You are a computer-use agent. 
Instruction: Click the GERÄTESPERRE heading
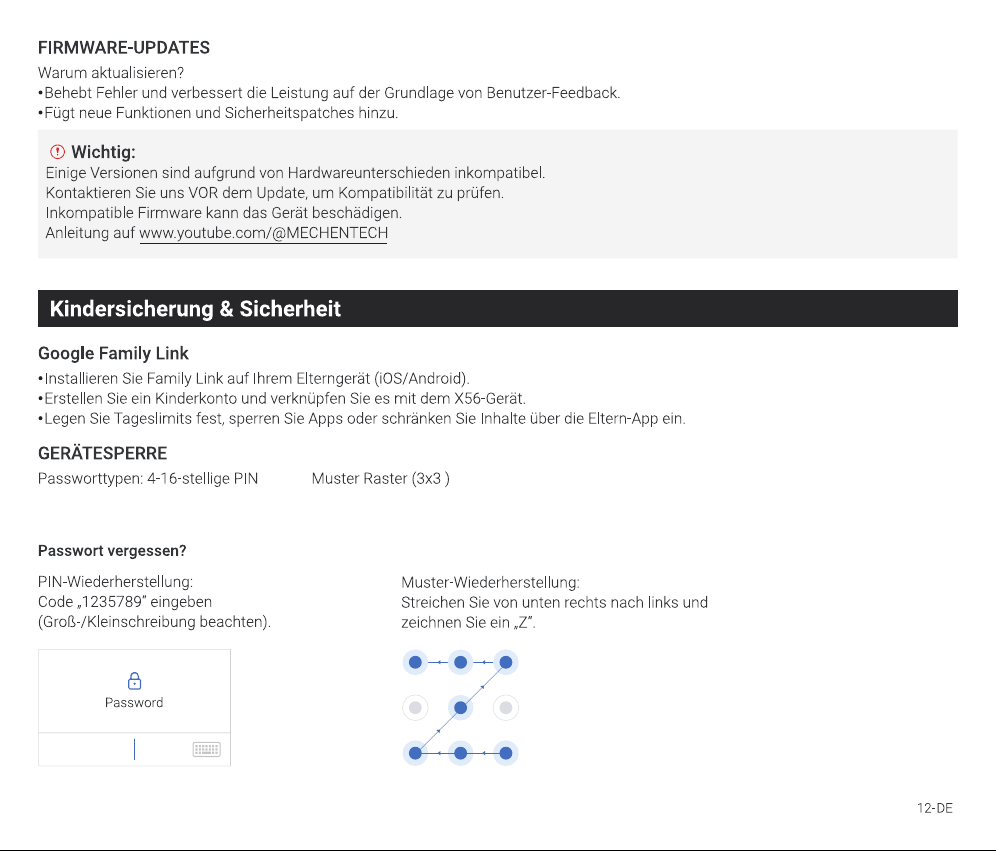pyautogui.click(x=102, y=453)
